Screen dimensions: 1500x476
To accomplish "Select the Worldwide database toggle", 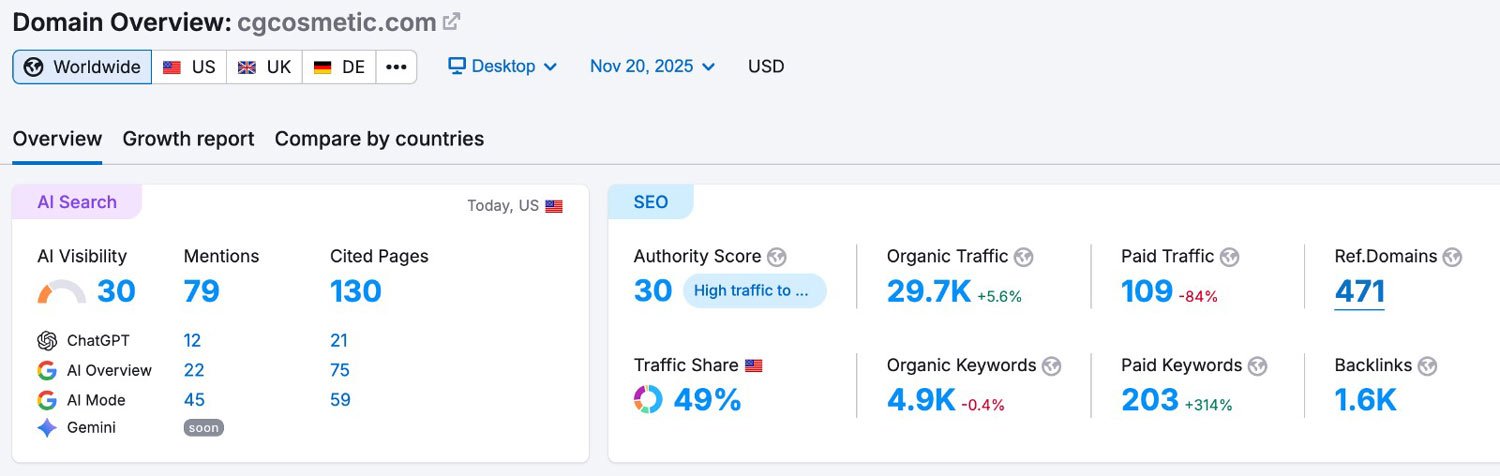I will (x=82, y=67).
